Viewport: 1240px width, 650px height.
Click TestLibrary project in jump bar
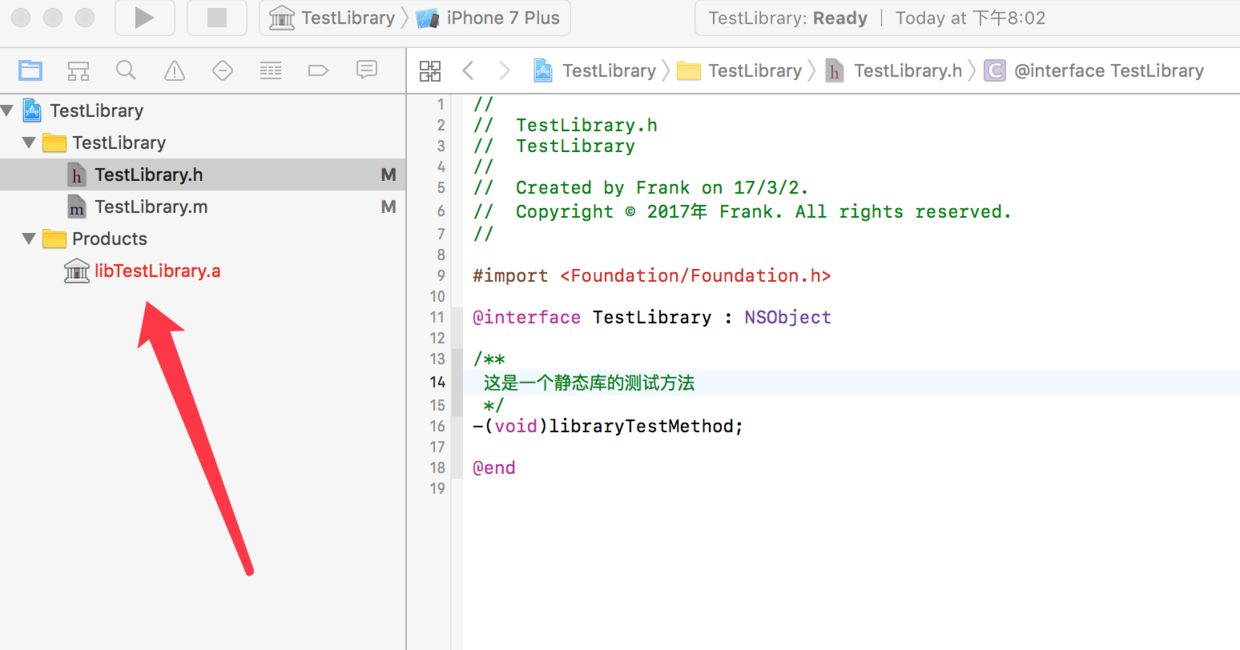pyautogui.click(x=594, y=70)
